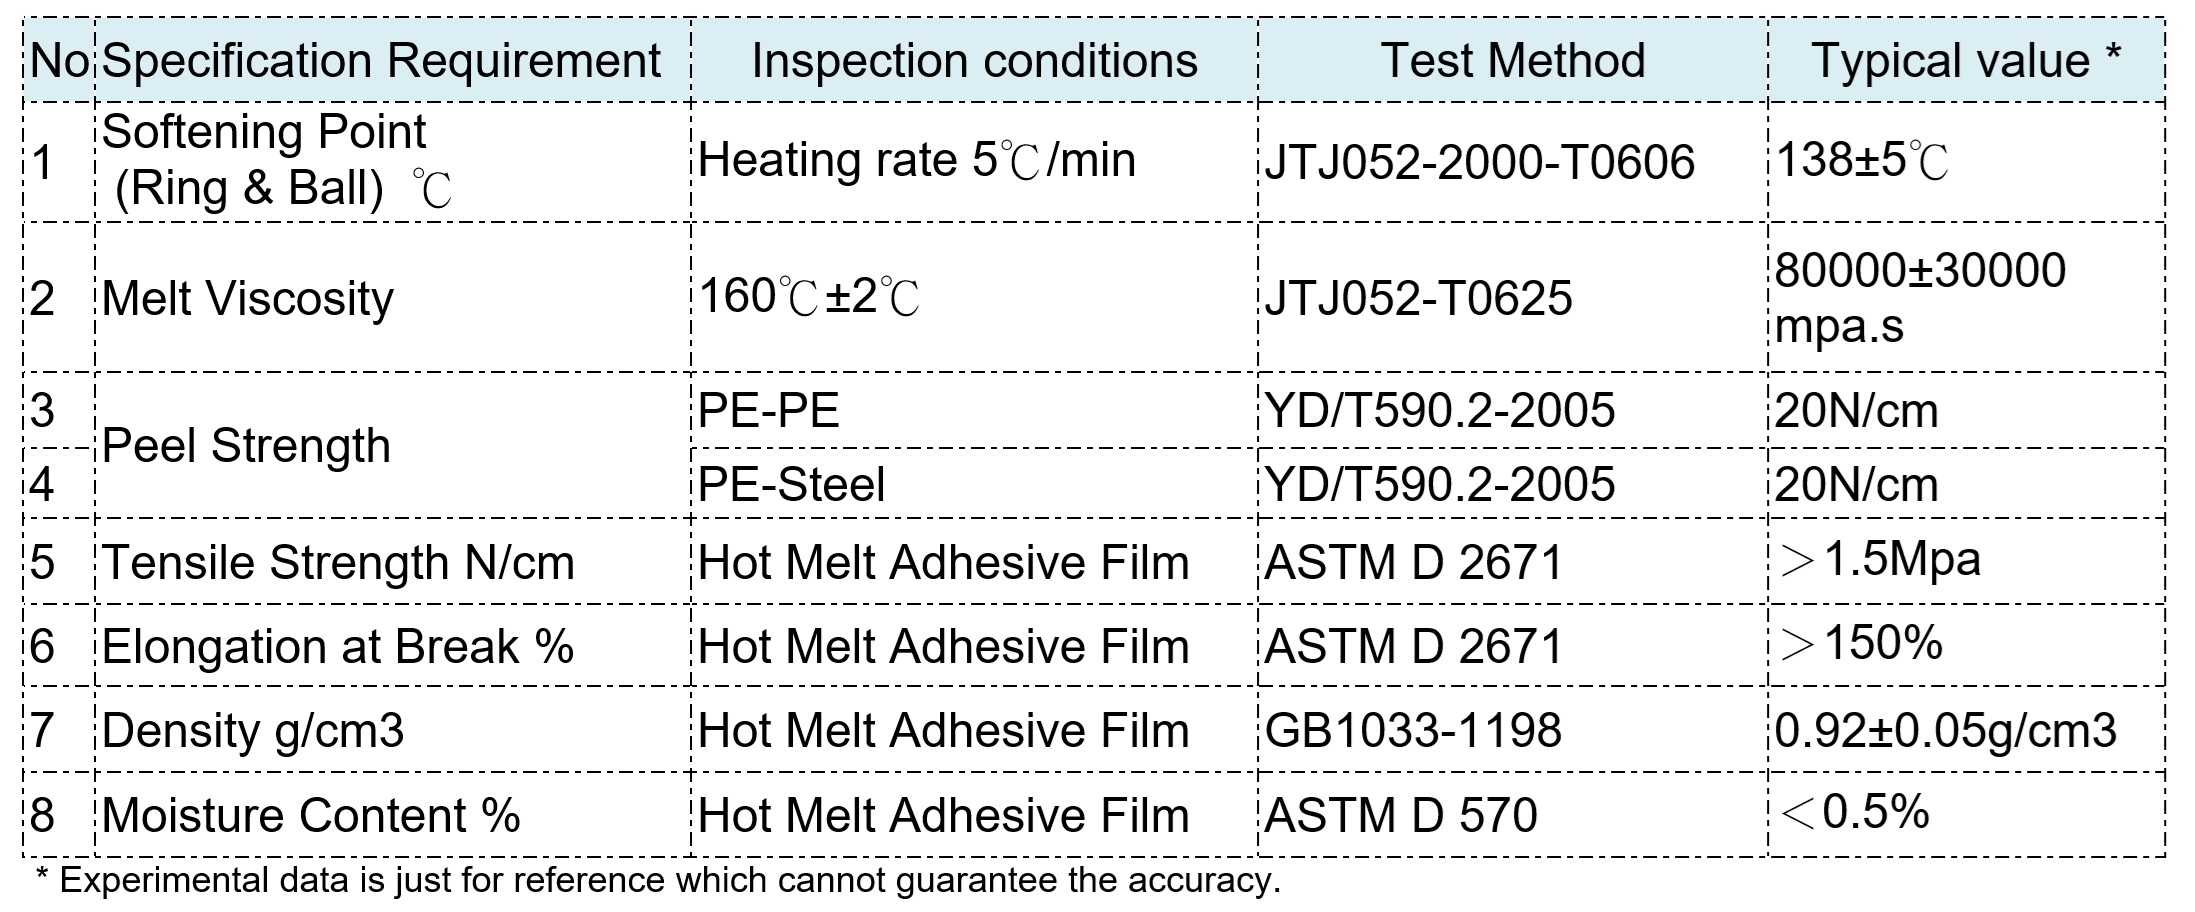Click the "Tensile Strength N/cm" cell
Screen dimensions: 2195x912
338,562
